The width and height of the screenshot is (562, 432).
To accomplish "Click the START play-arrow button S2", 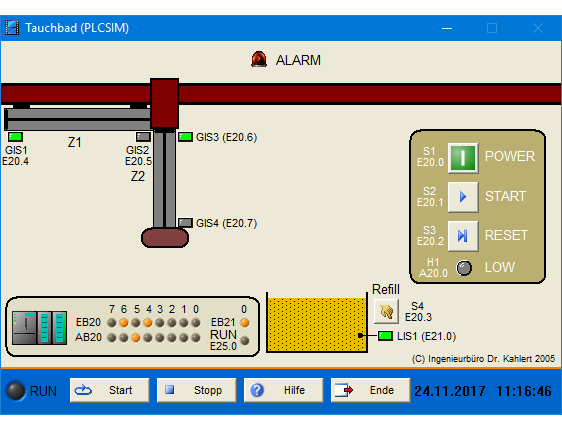I will coord(463,197).
